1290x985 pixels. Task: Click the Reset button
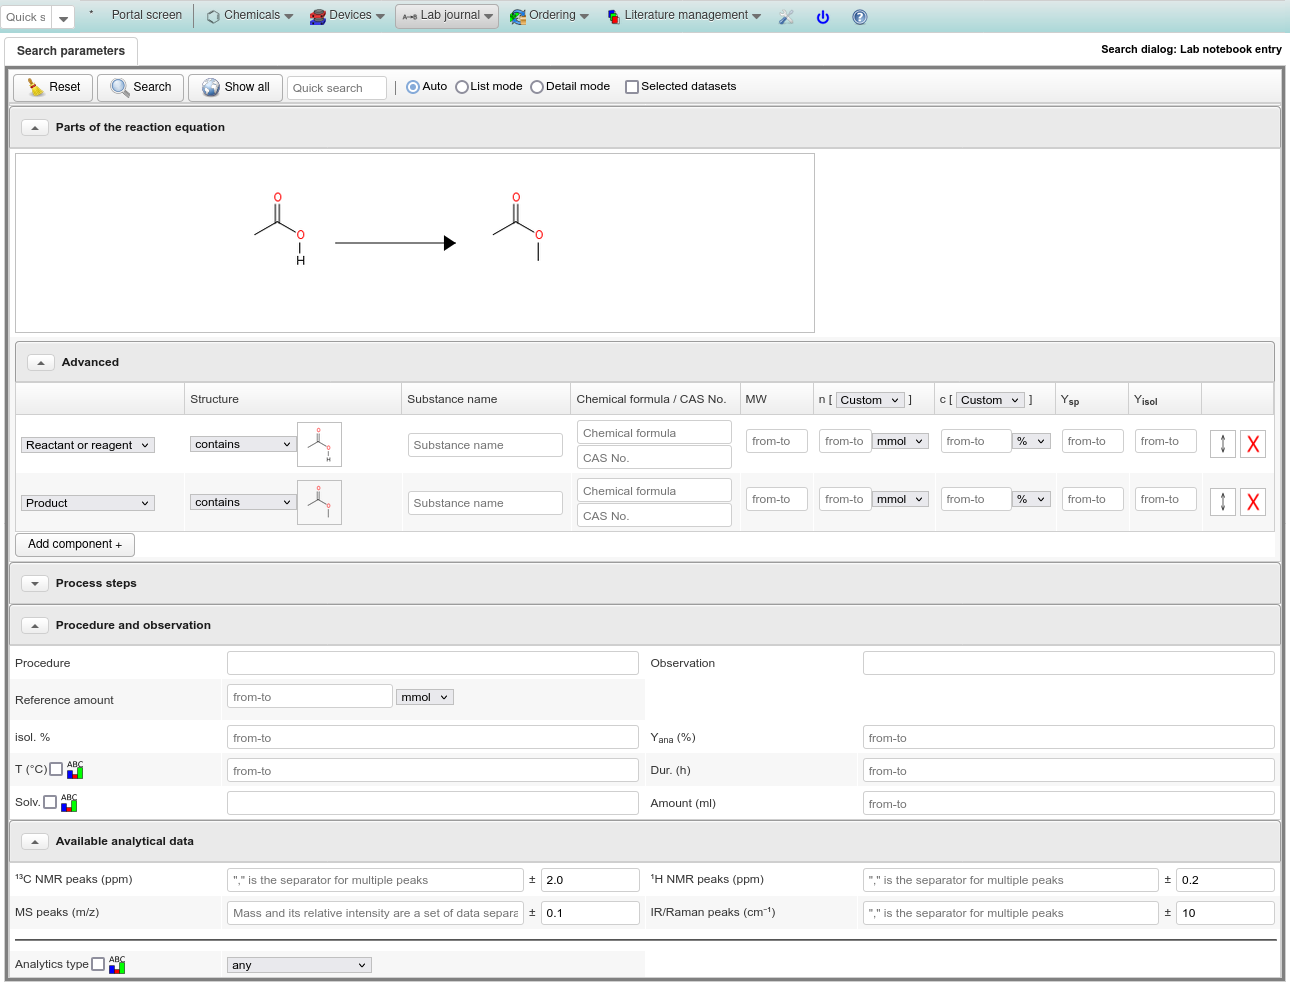click(53, 87)
